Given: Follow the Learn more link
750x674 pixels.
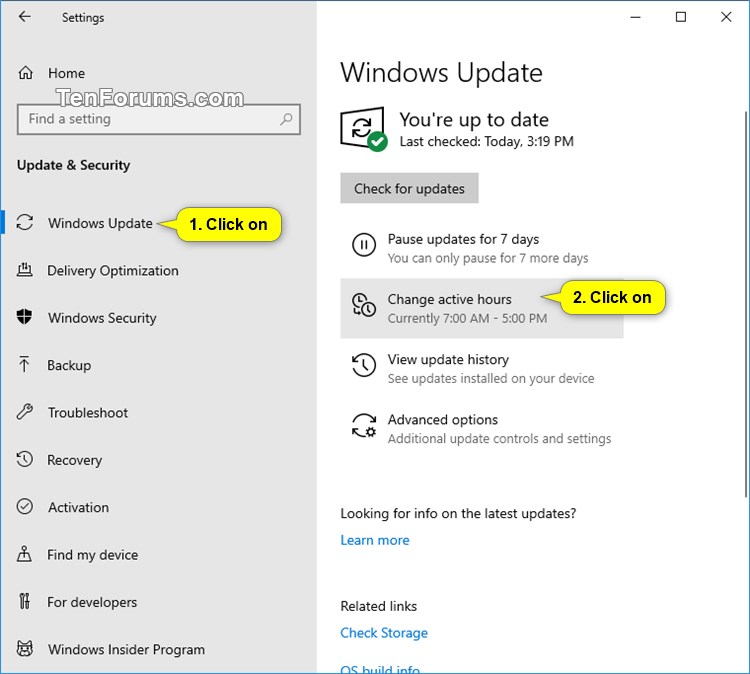Looking at the screenshot, I should pos(375,540).
